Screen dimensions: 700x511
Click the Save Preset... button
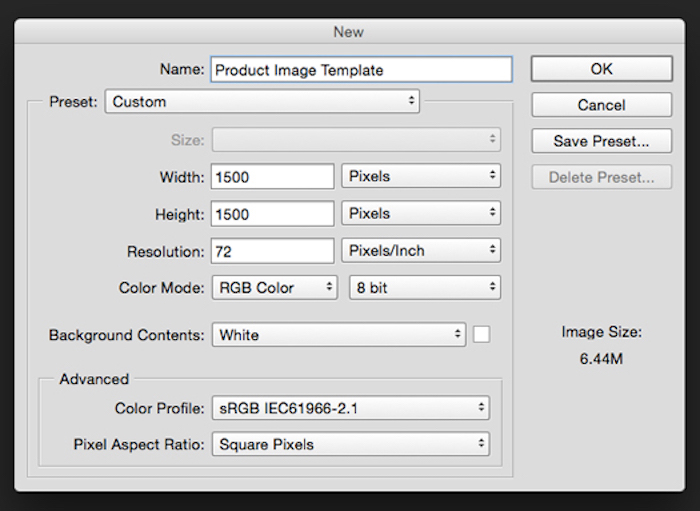(601, 141)
